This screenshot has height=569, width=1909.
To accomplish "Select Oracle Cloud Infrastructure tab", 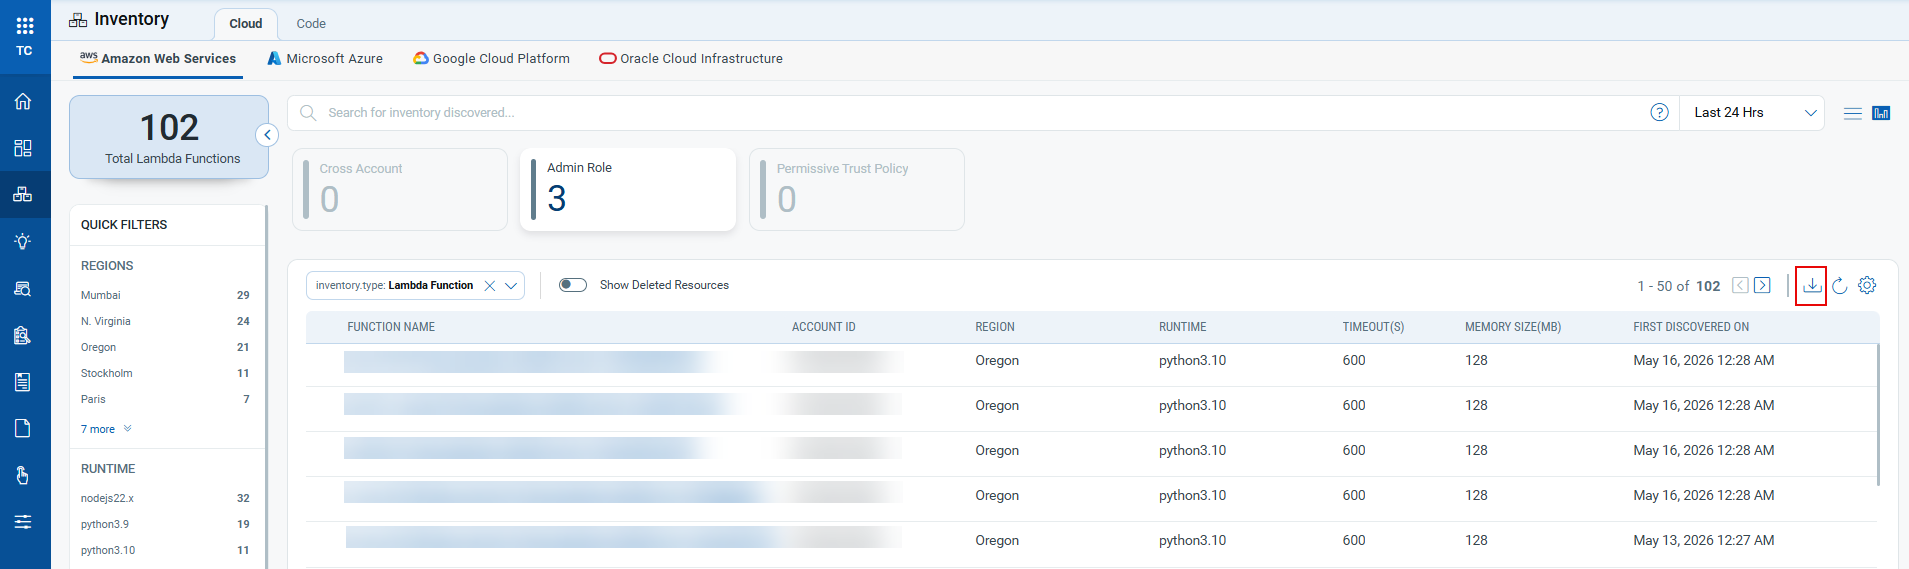I will tap(691, 59).
